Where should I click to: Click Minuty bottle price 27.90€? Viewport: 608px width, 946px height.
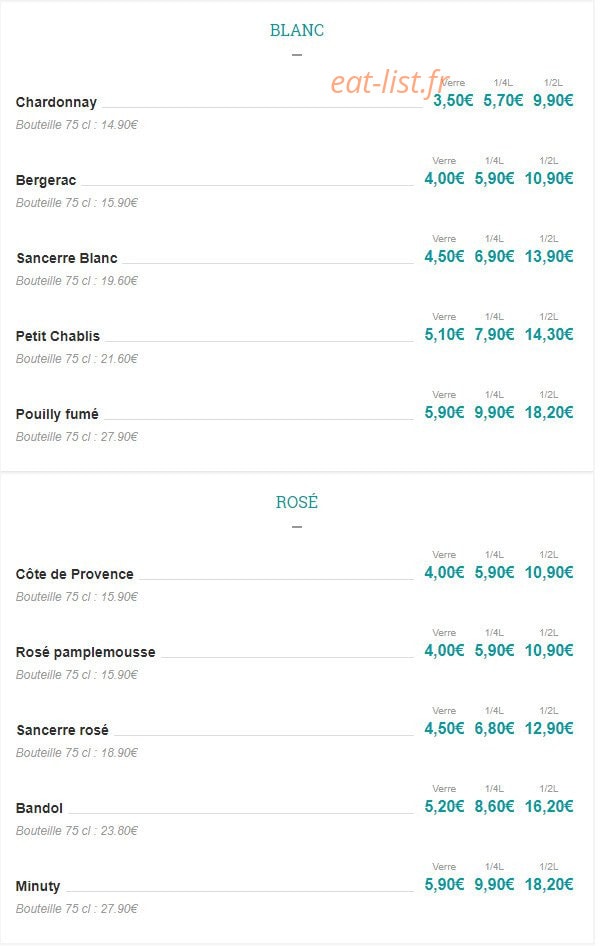[x=119, y=909]
